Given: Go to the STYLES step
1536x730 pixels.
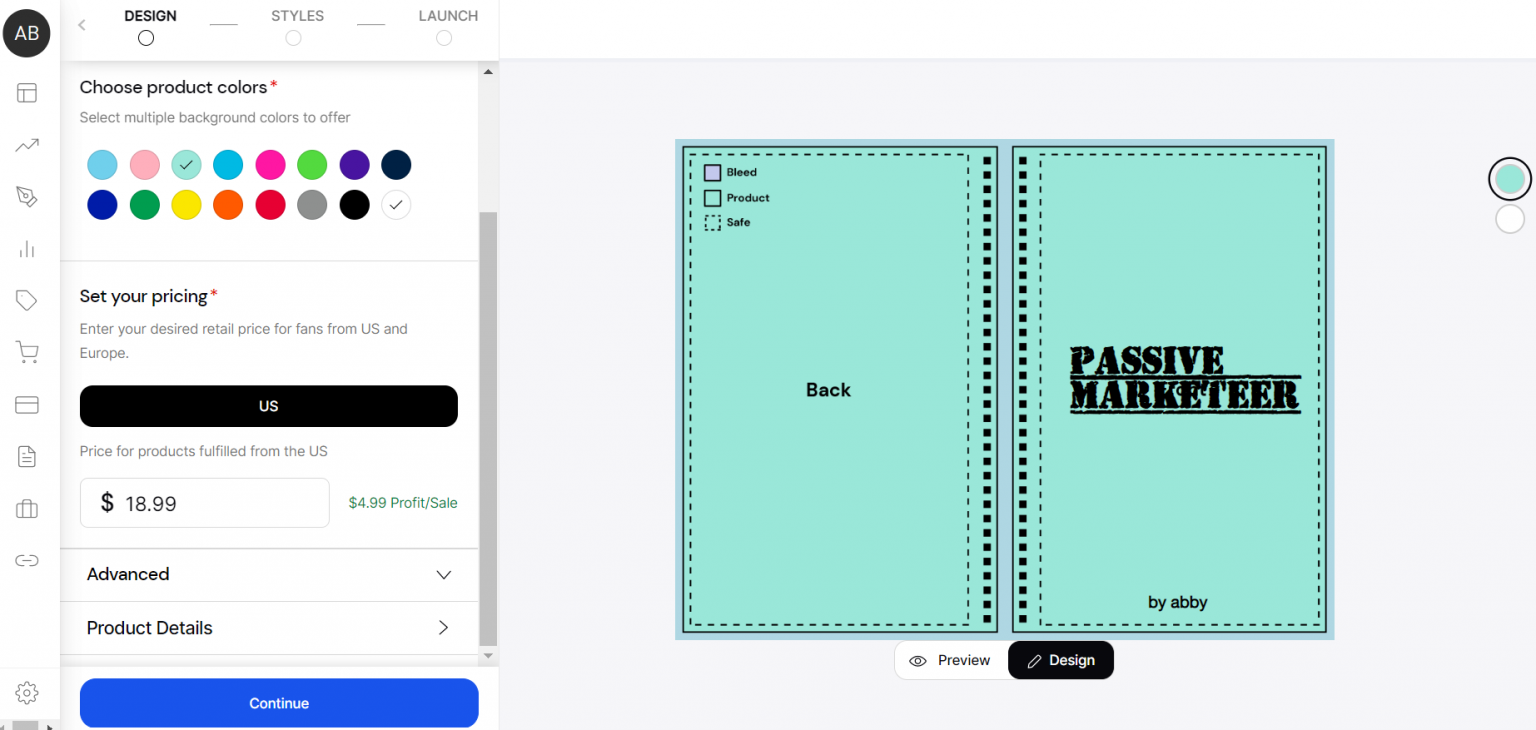Looking at the screenshot, I should [x=296, y=26].
